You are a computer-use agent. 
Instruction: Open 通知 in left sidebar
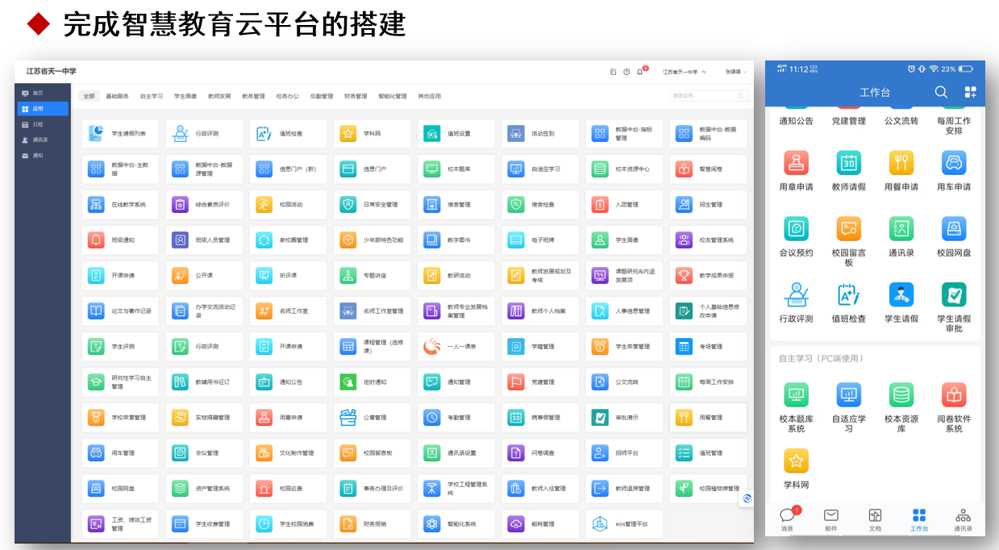(43, 156)
